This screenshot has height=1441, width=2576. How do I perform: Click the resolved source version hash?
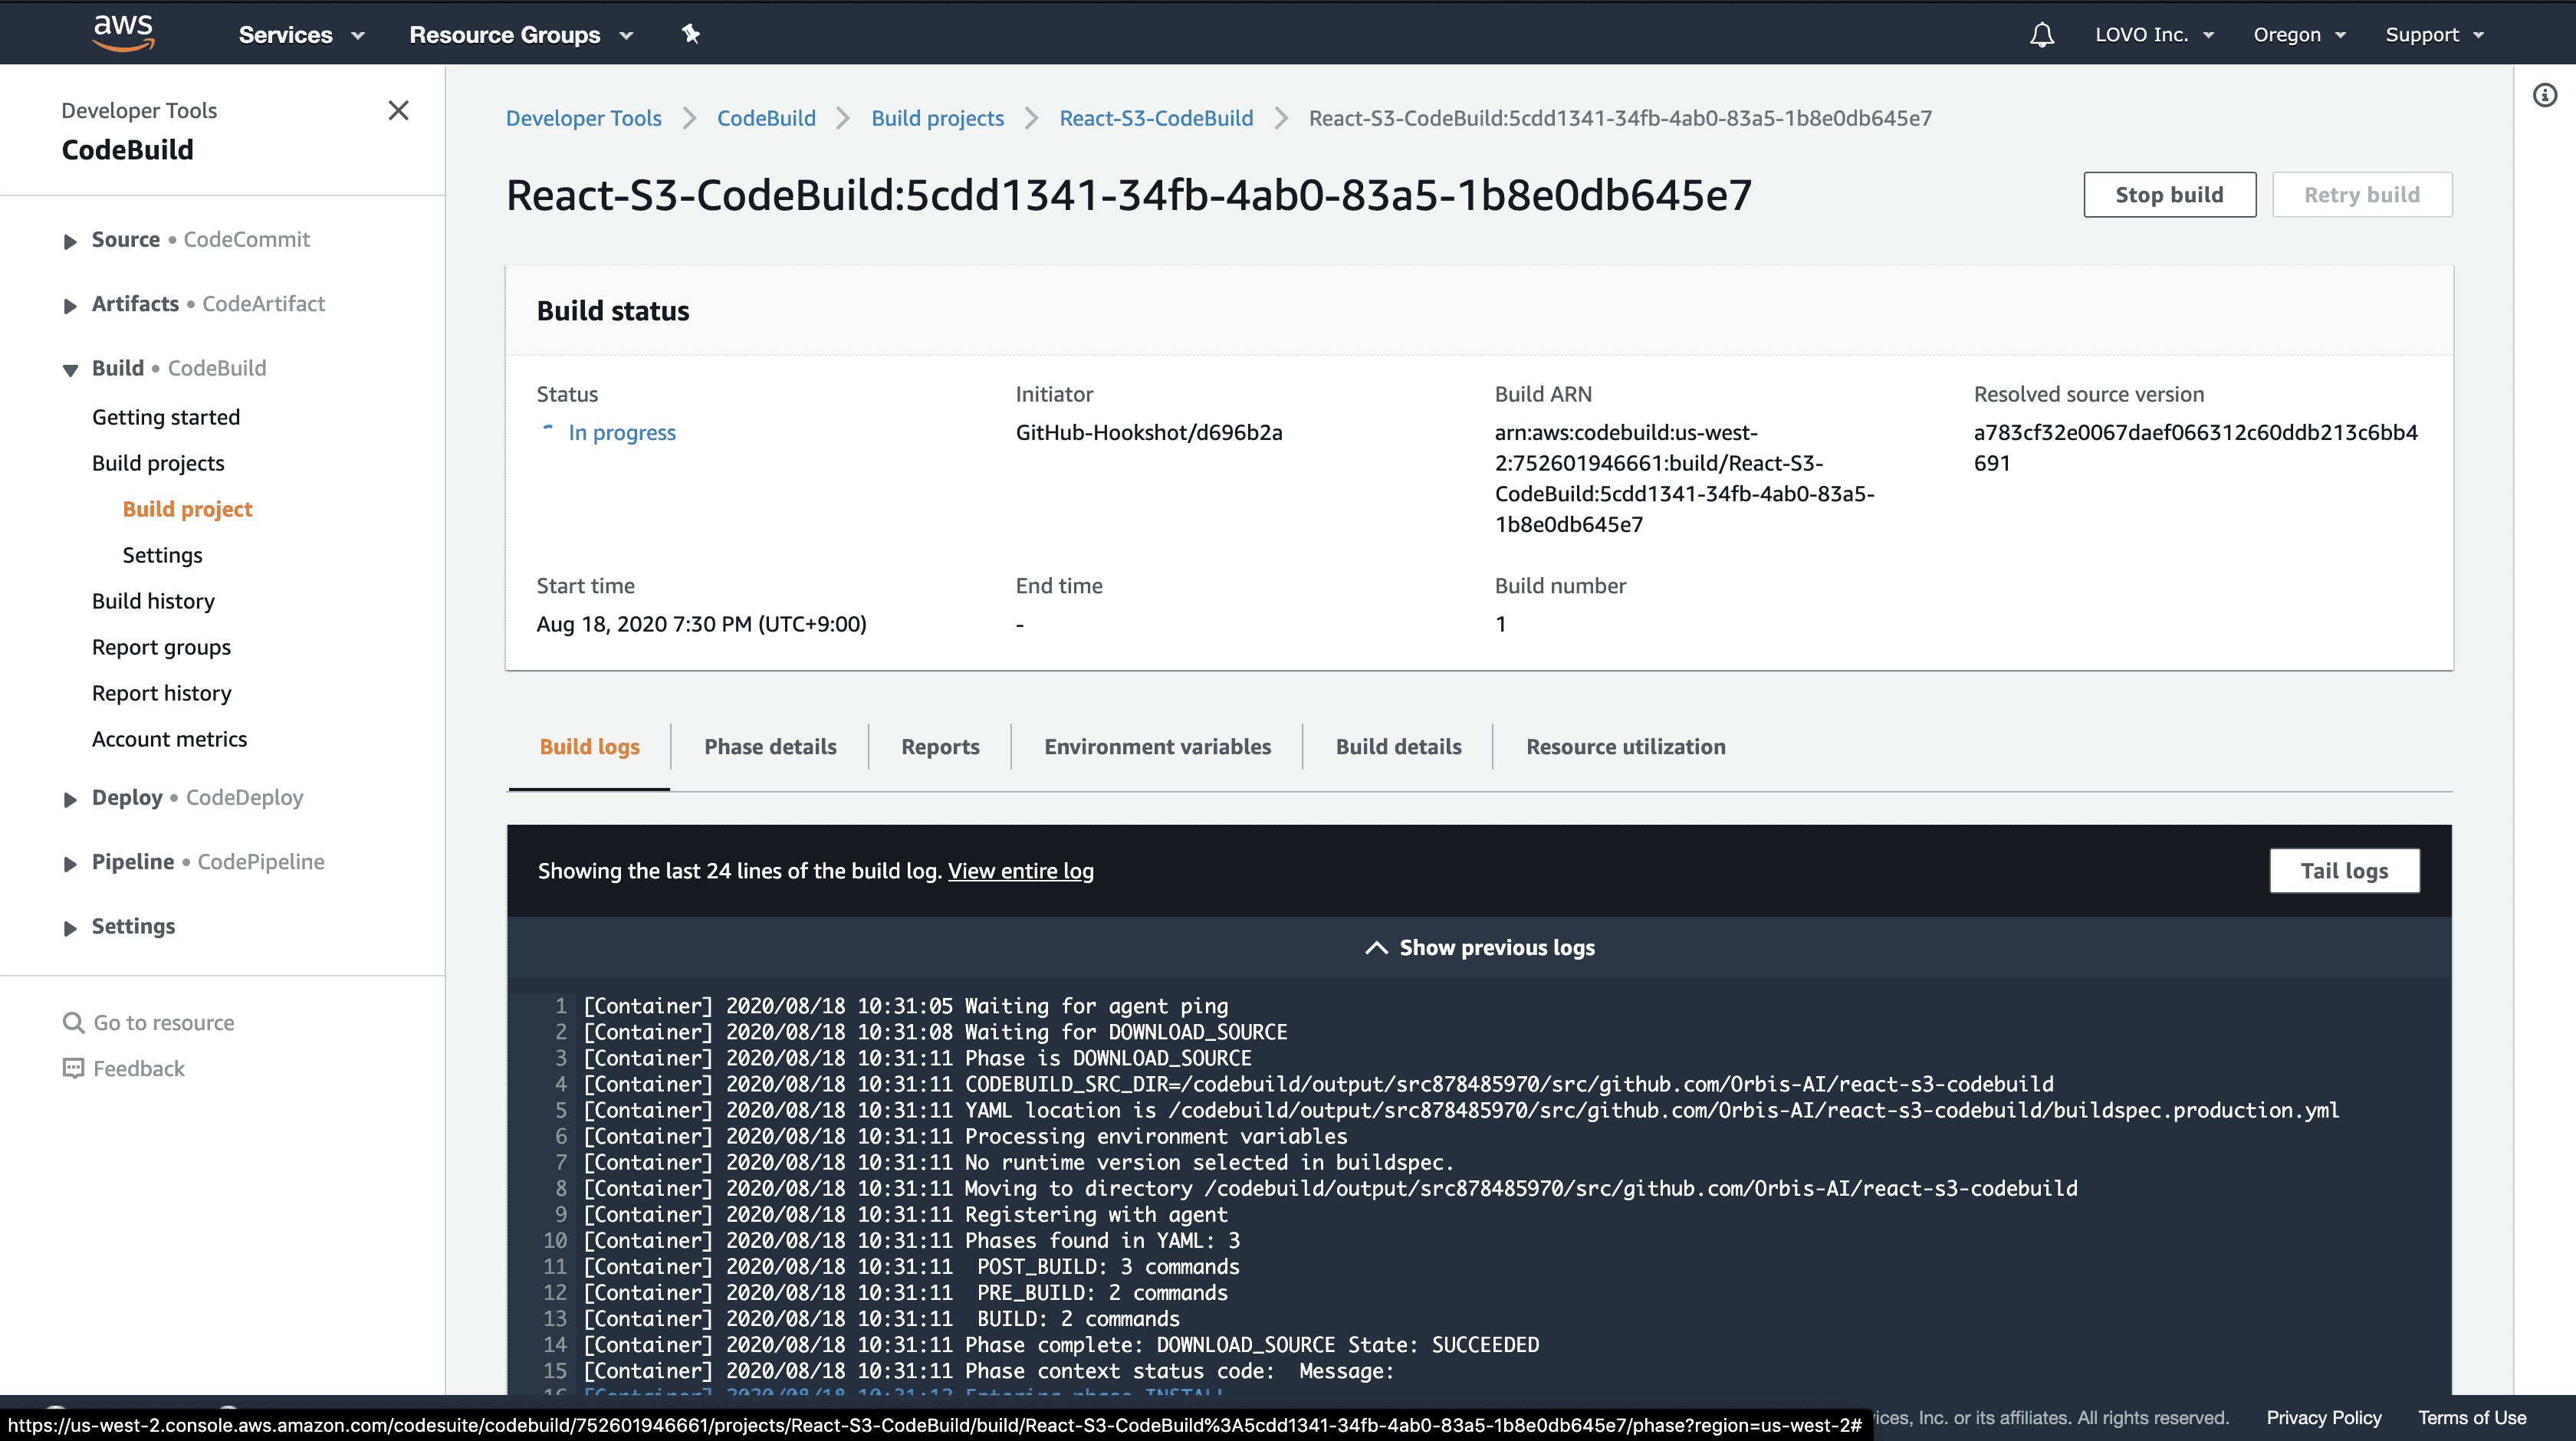(x=2195, y=448)
